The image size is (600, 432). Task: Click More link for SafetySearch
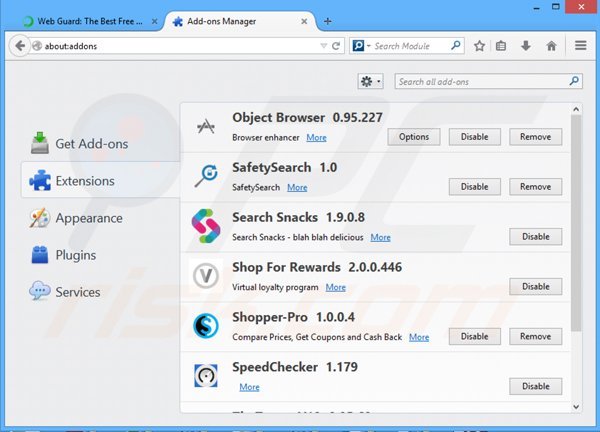[x=297, y=187]
